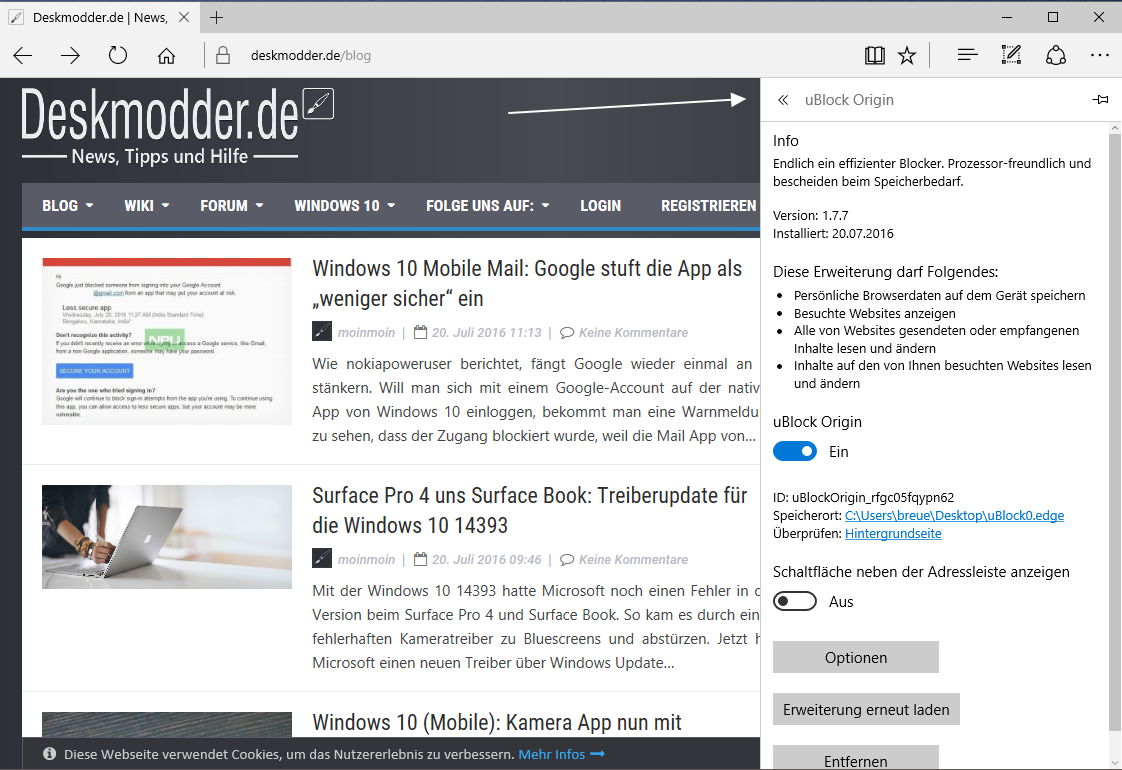Click the moinmoin avatar under the Surface Pro 4 article
Screen dimensions: 1122x770
click(x=322, y=558)
